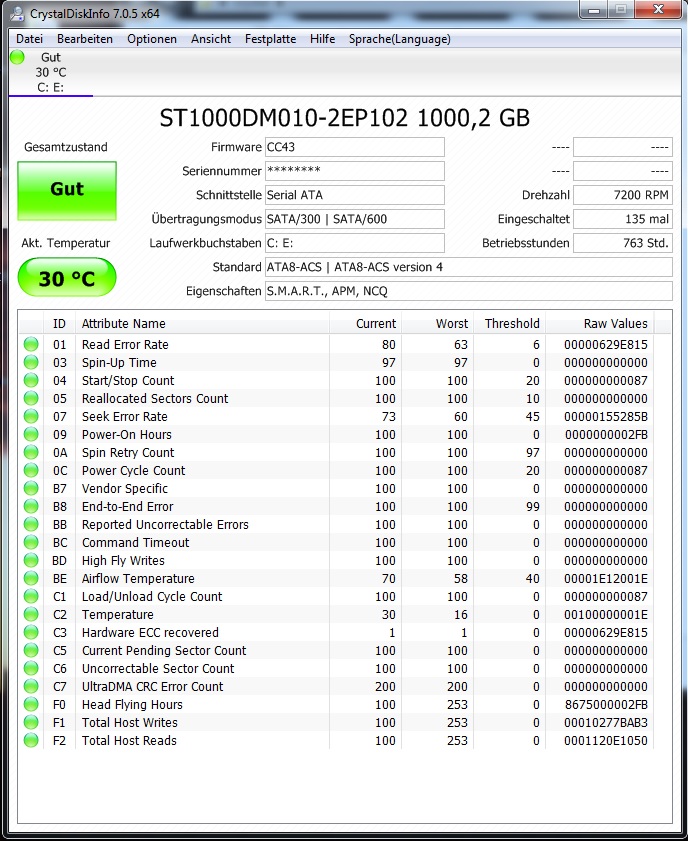Click the Worst column header
This screenshot has width=688, height=841.
point(438,323)
